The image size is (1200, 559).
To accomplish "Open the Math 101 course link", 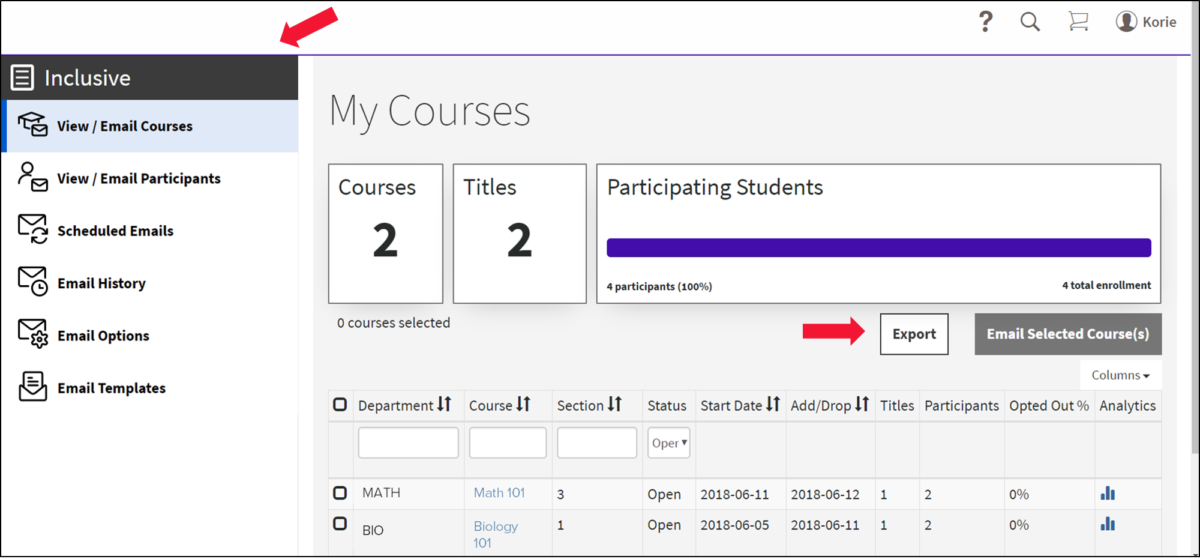I will pos(499,493).
